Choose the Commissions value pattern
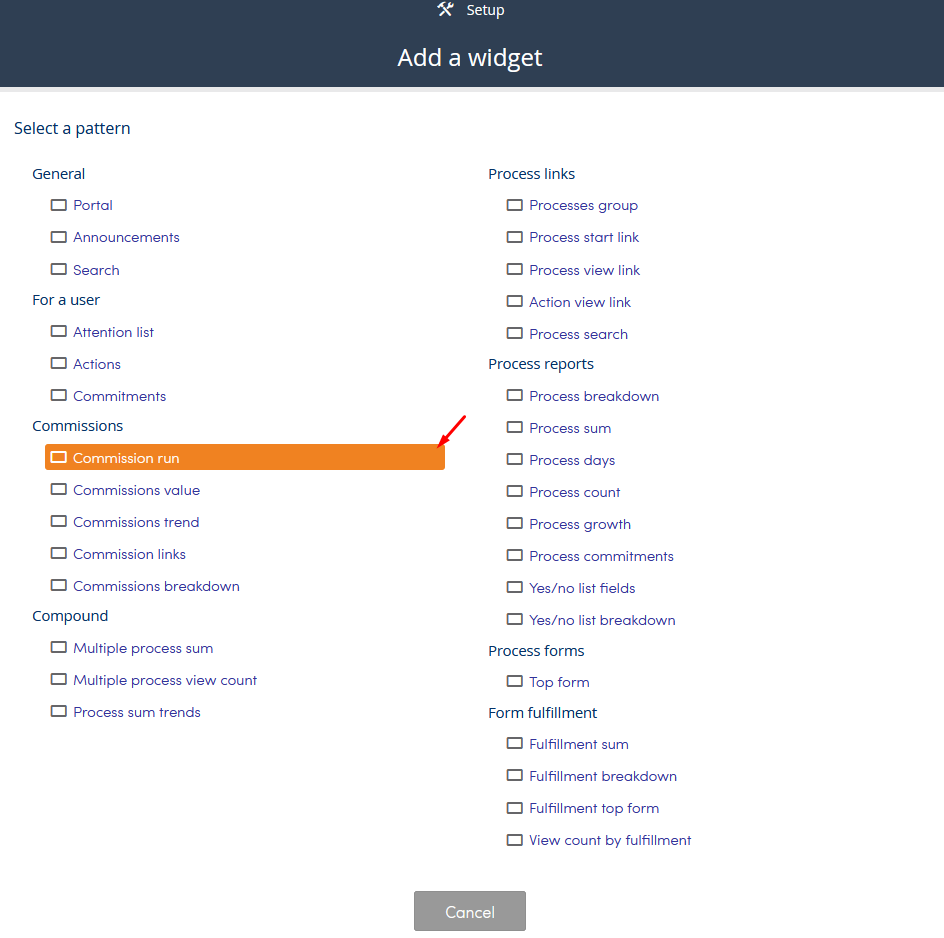The image size is (944, 938). click(x=137, y=490)
